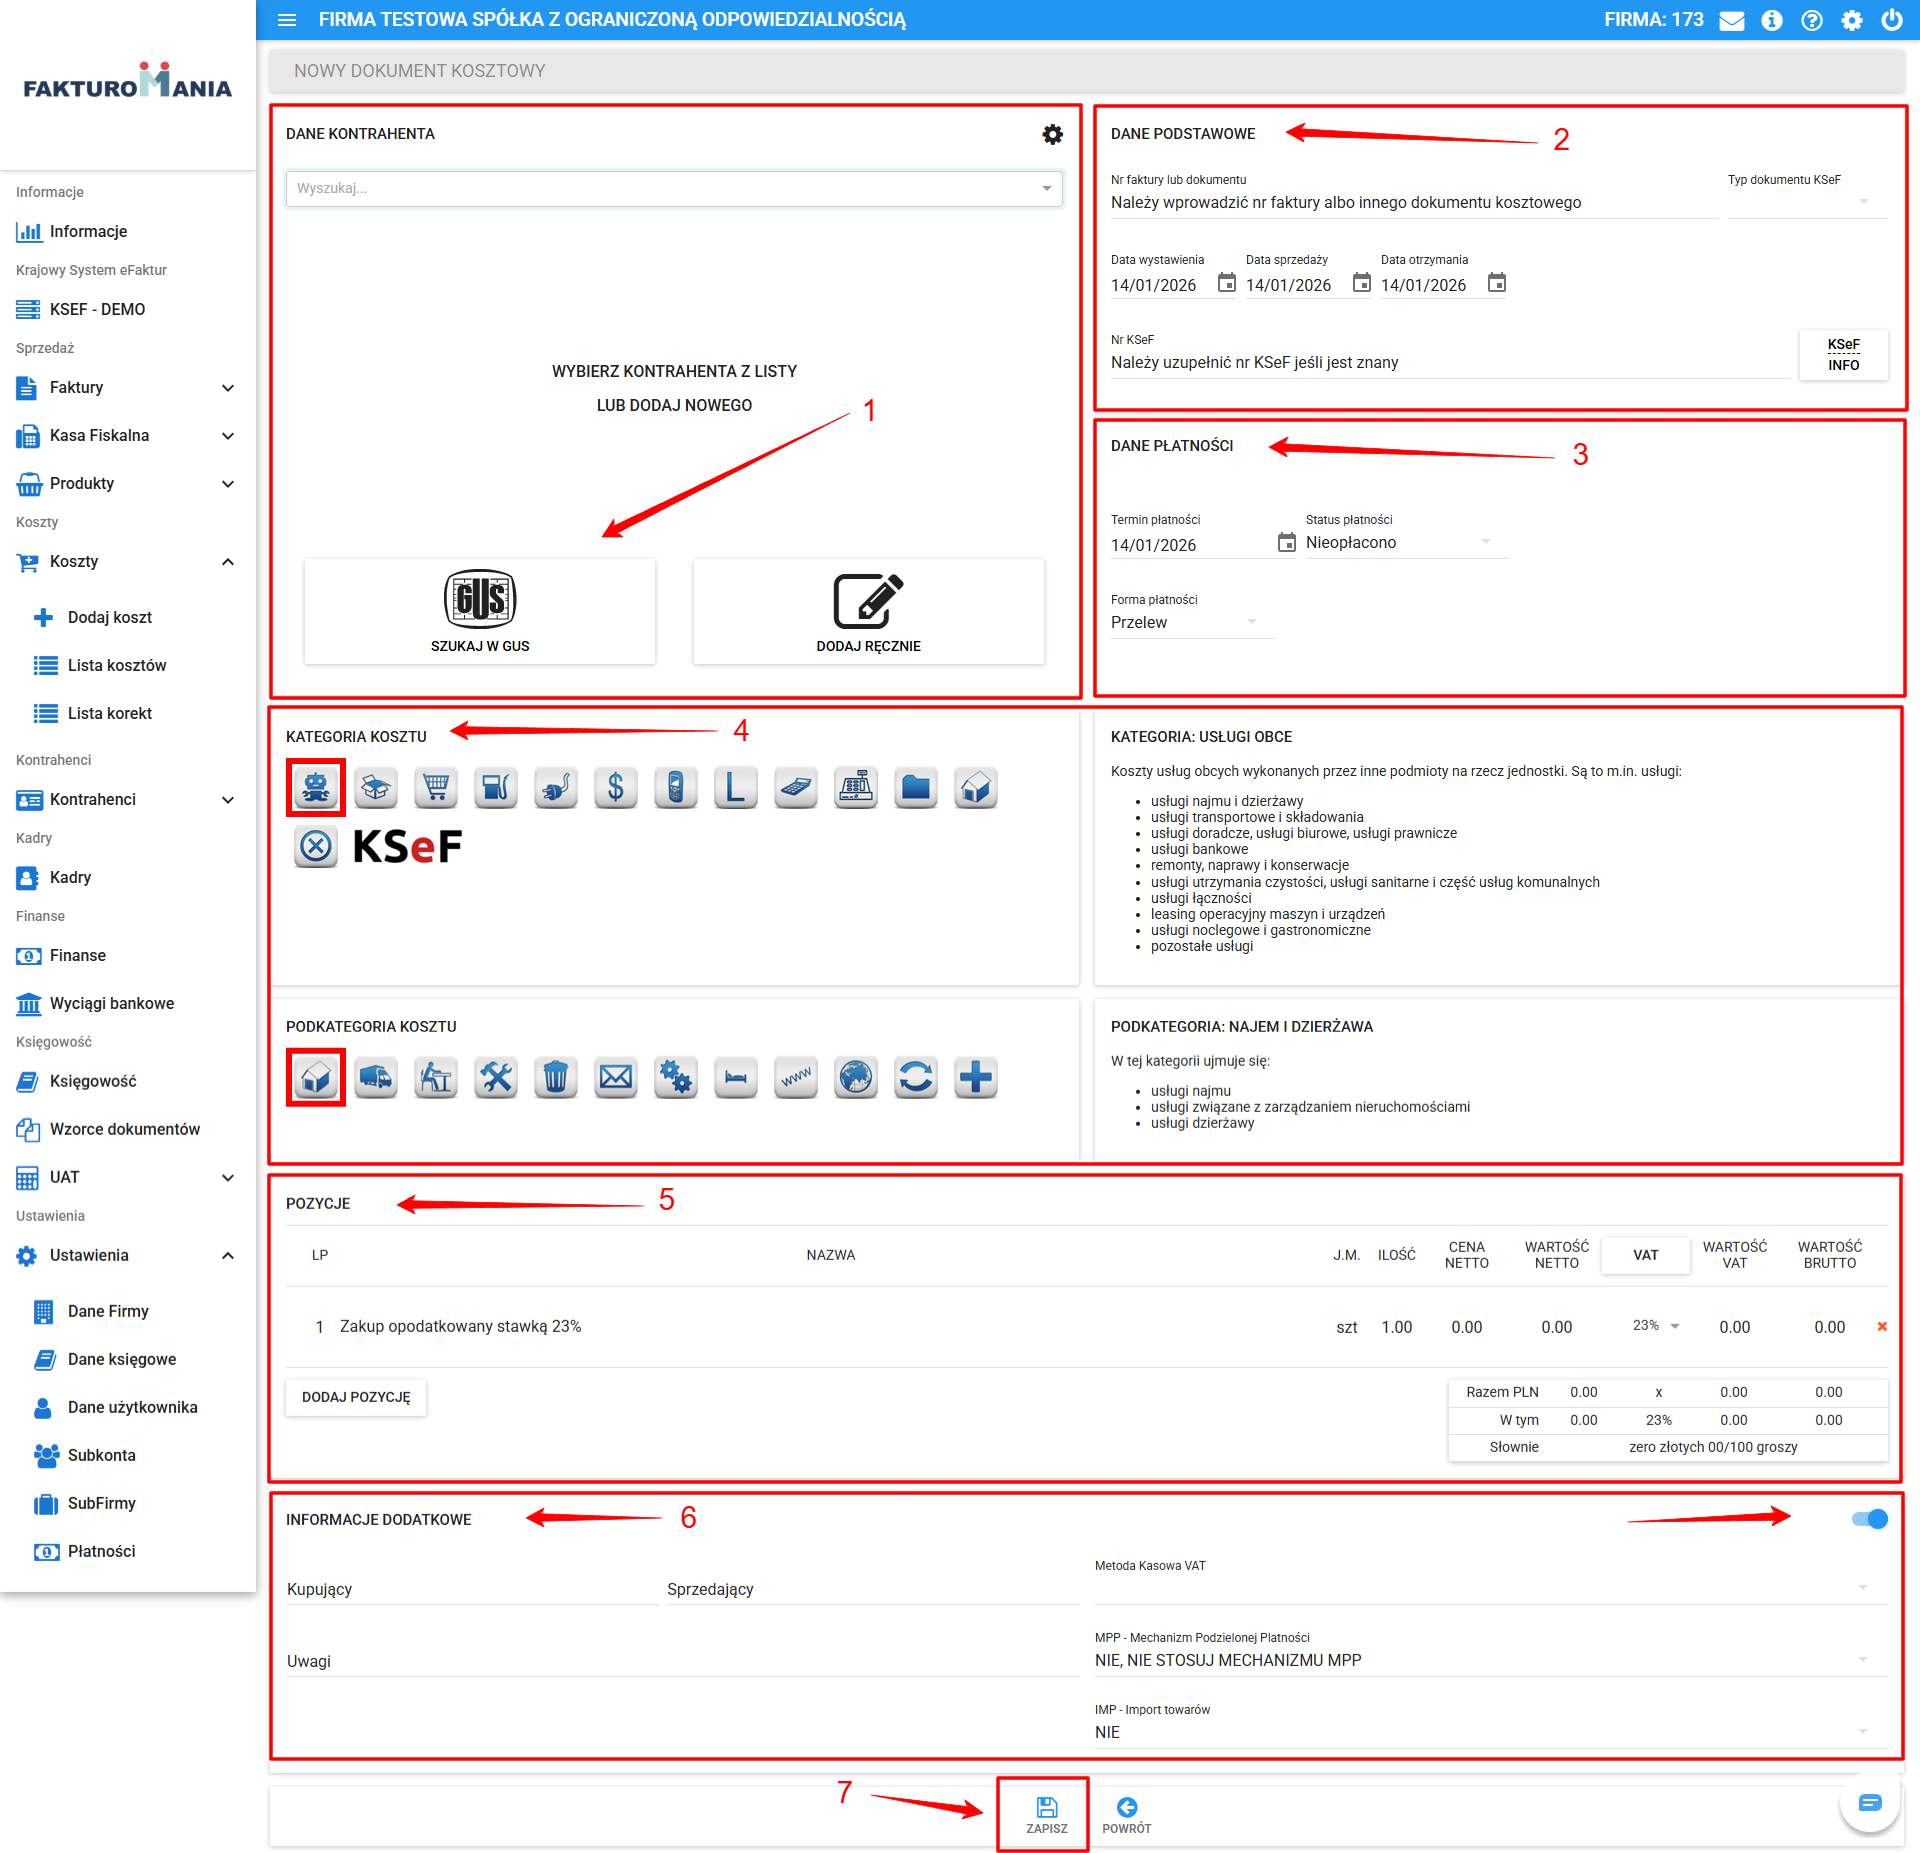This screenshot has height=1853, width=1920.
Task: Open Lista kosztów in sidebar
Action: (x=117, y=665)
